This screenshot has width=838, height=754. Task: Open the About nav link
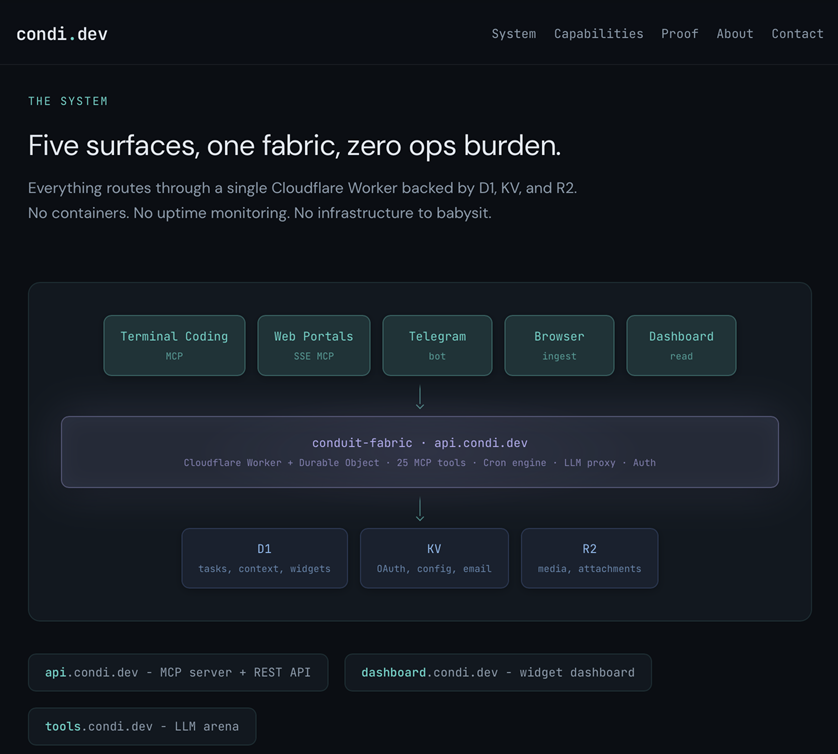tap(735, 34)
